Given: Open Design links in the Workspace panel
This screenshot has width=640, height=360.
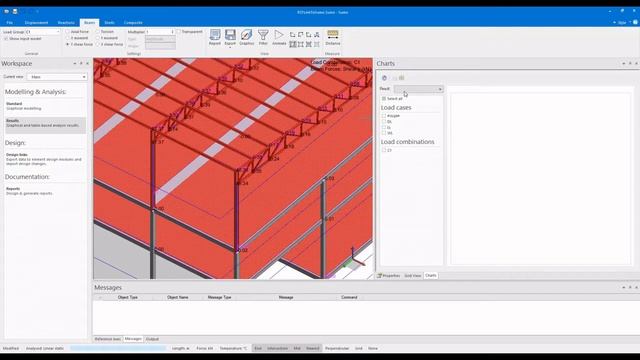Looking at the screenshot, I should (45, 159).
